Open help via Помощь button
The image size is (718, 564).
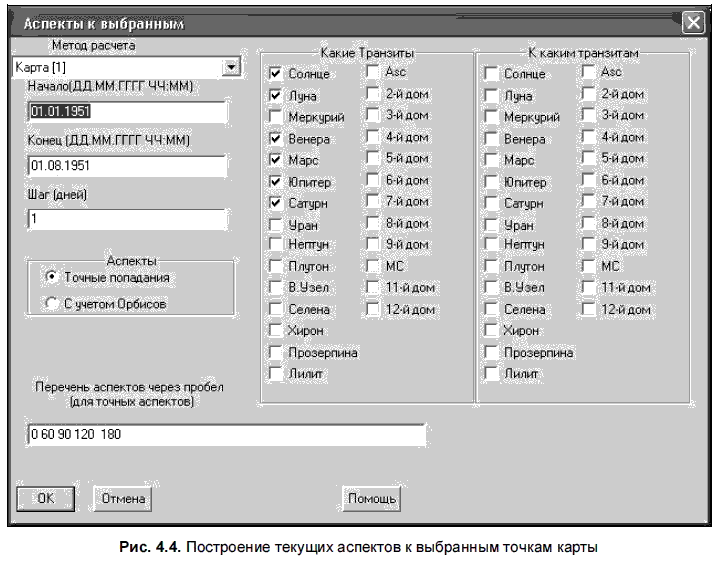371,498
